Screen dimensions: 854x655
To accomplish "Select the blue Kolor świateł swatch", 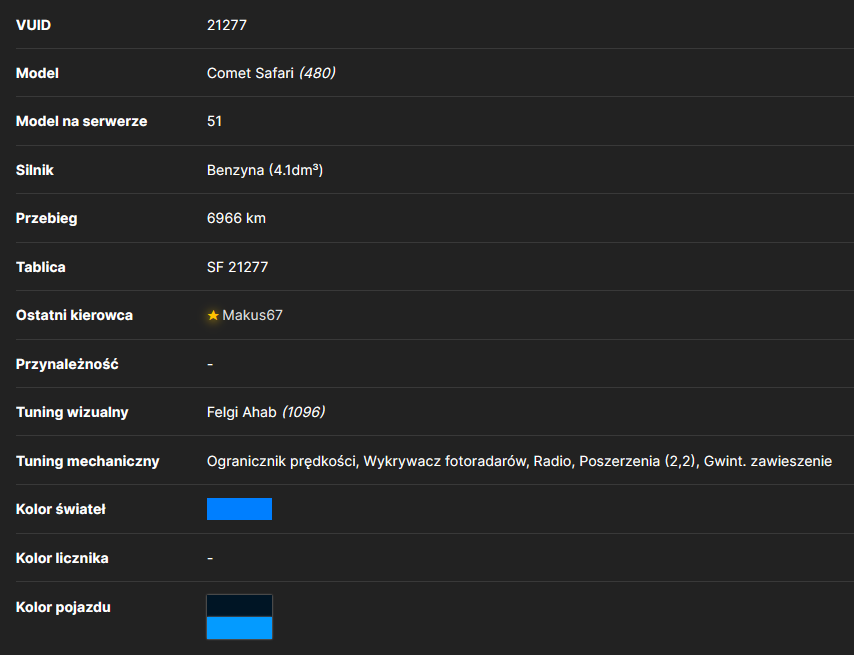I will [239, 509].
